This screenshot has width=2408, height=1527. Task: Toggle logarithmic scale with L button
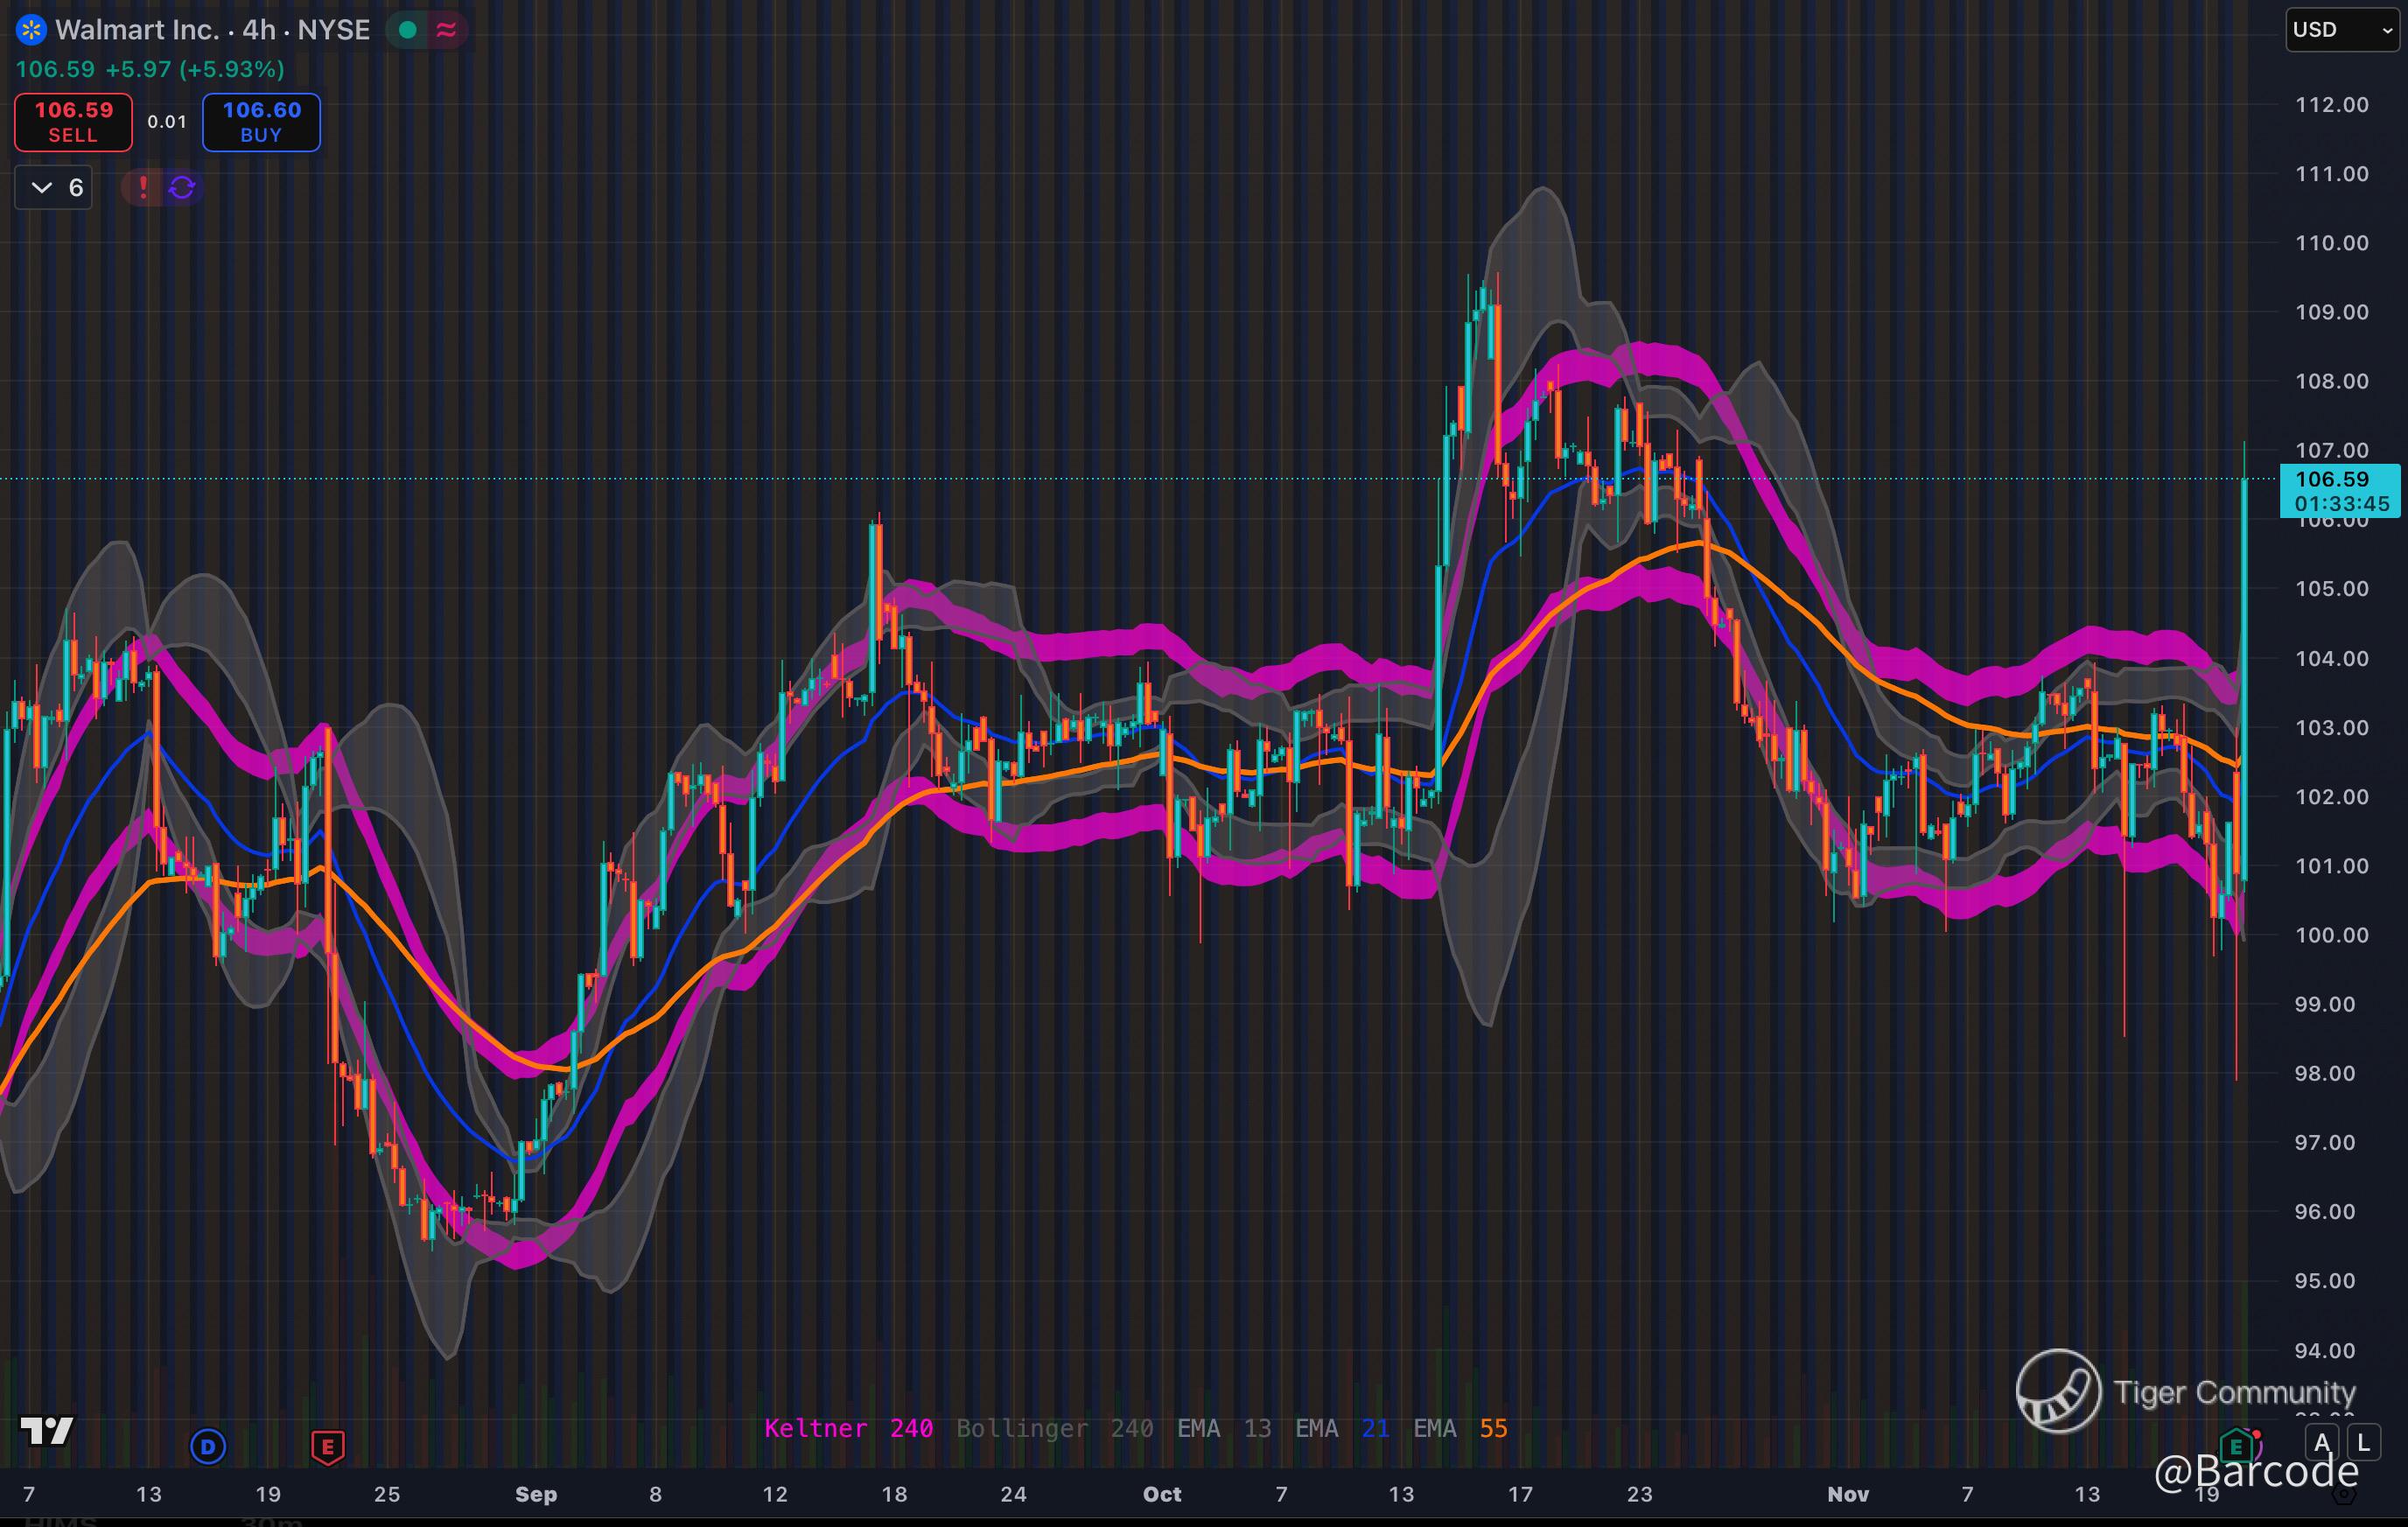point(2363,1442)
